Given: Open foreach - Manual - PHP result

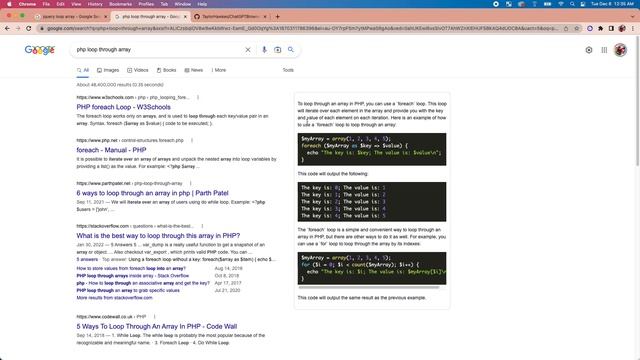Looking at the screenshot, I should pos(111,150).
